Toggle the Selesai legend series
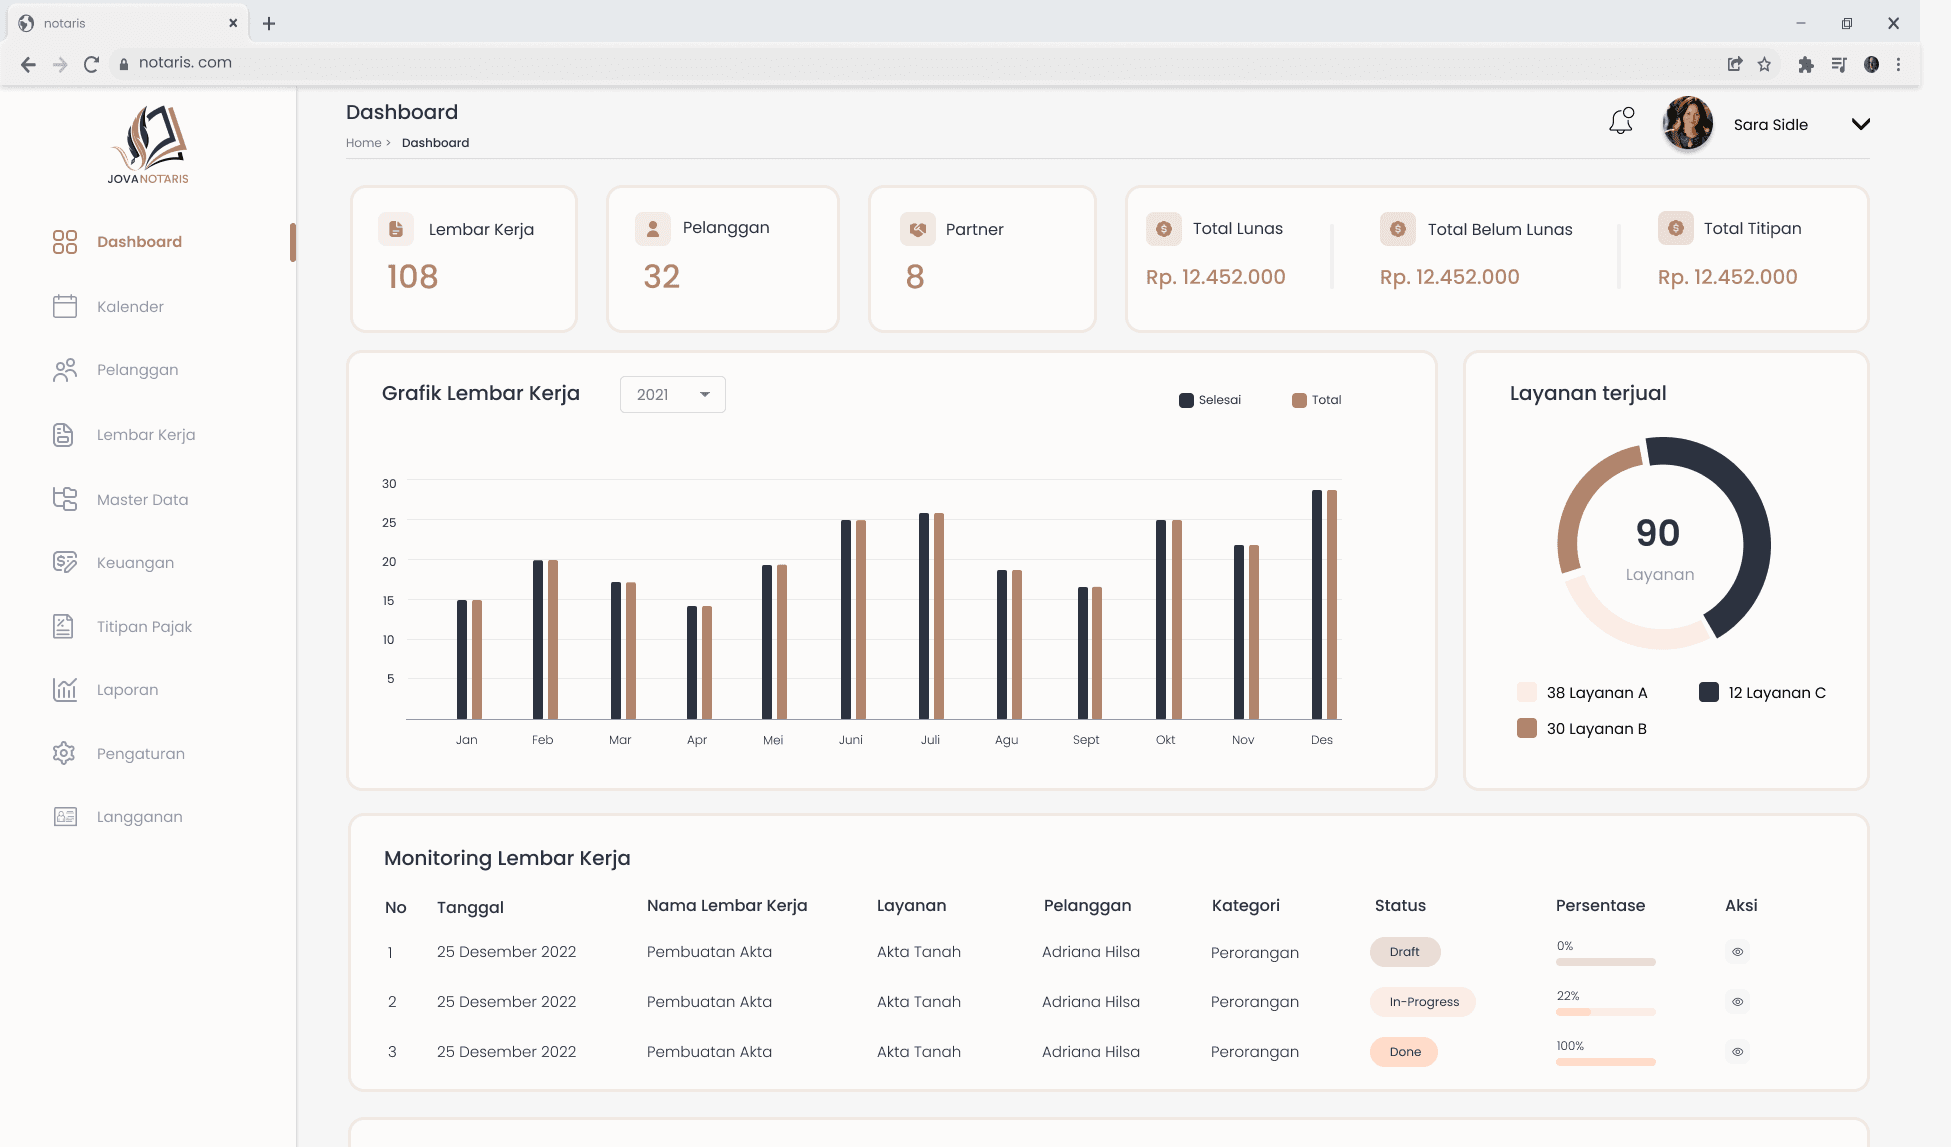The image size is (1951, 1147). 1210,400
